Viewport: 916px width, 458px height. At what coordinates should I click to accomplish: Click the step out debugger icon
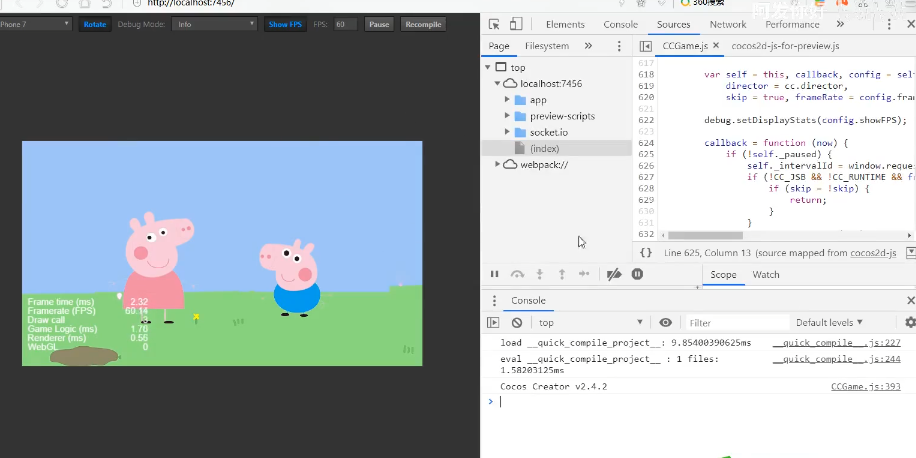click(562, 274)
